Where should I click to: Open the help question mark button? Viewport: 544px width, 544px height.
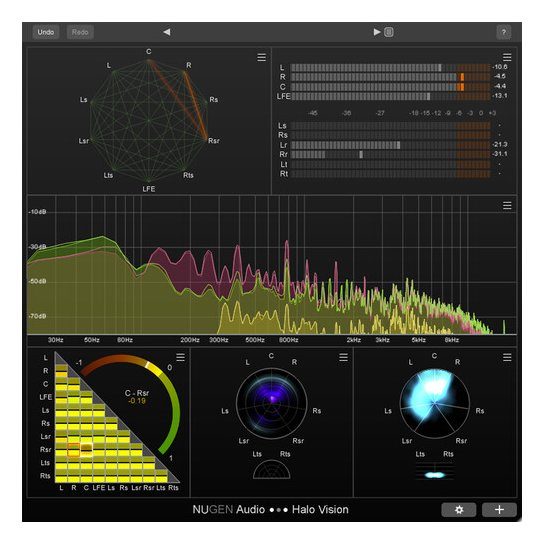[504, 32]
